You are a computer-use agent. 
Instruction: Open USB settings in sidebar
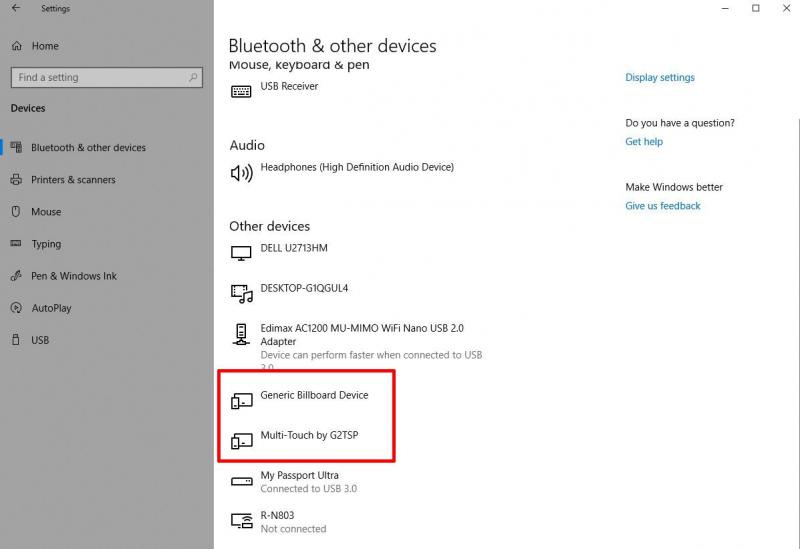[x=40, y=340]
